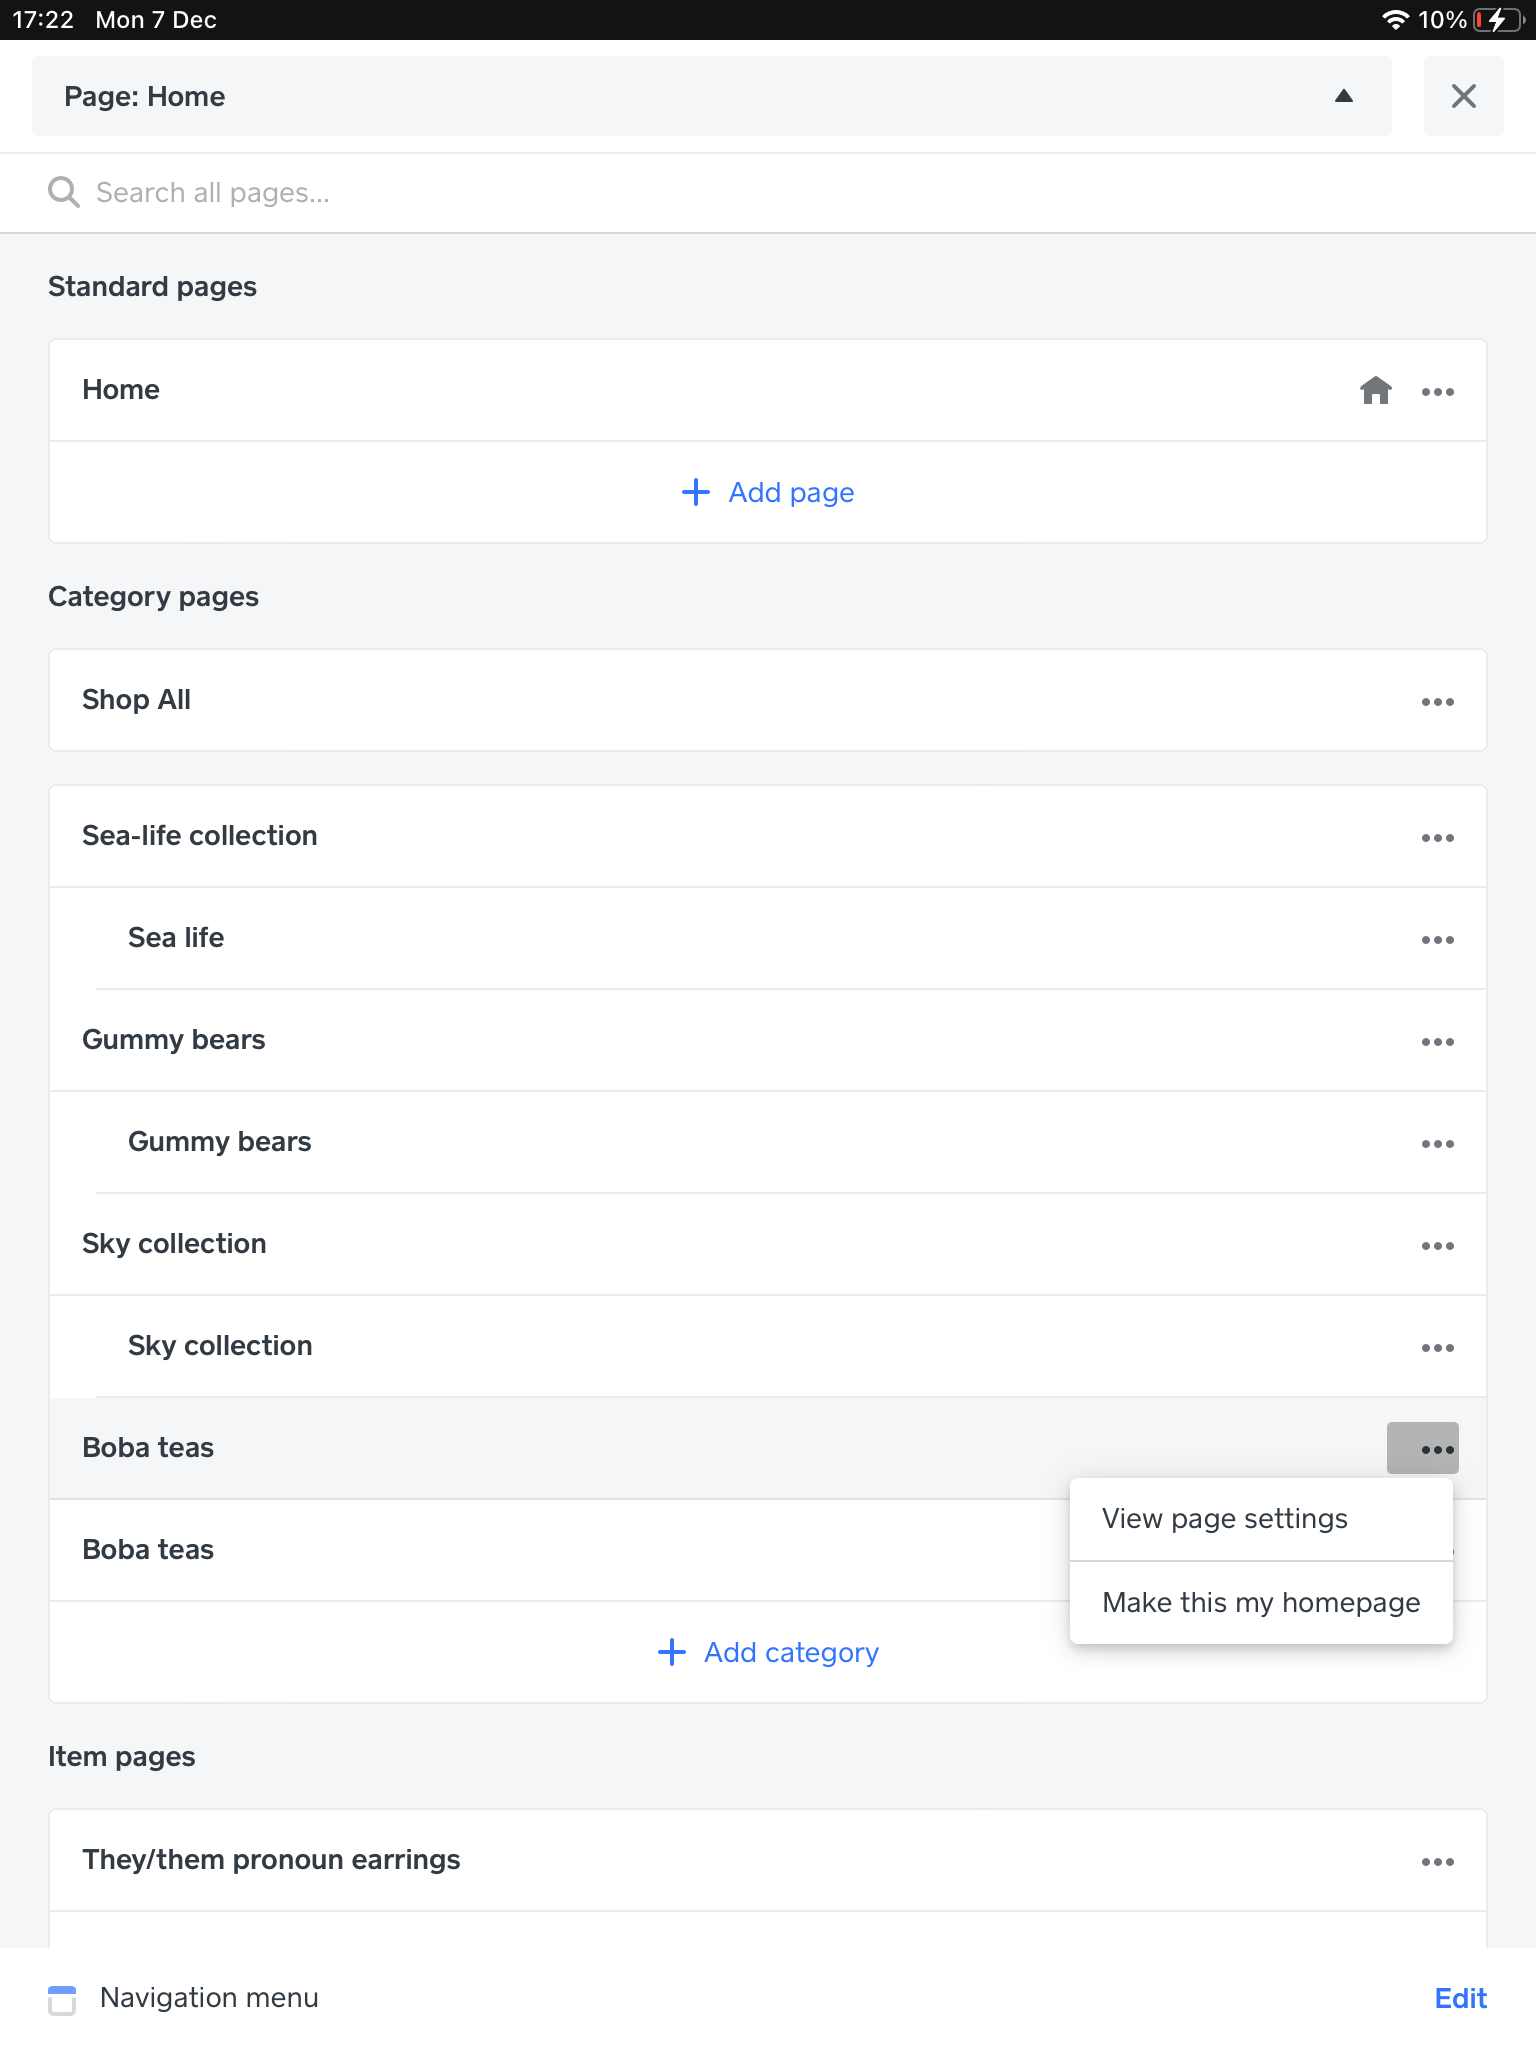This screenshot has width=1536, height=2048.
Task: Open more options for Sea life subpage
Action: 1437,940
